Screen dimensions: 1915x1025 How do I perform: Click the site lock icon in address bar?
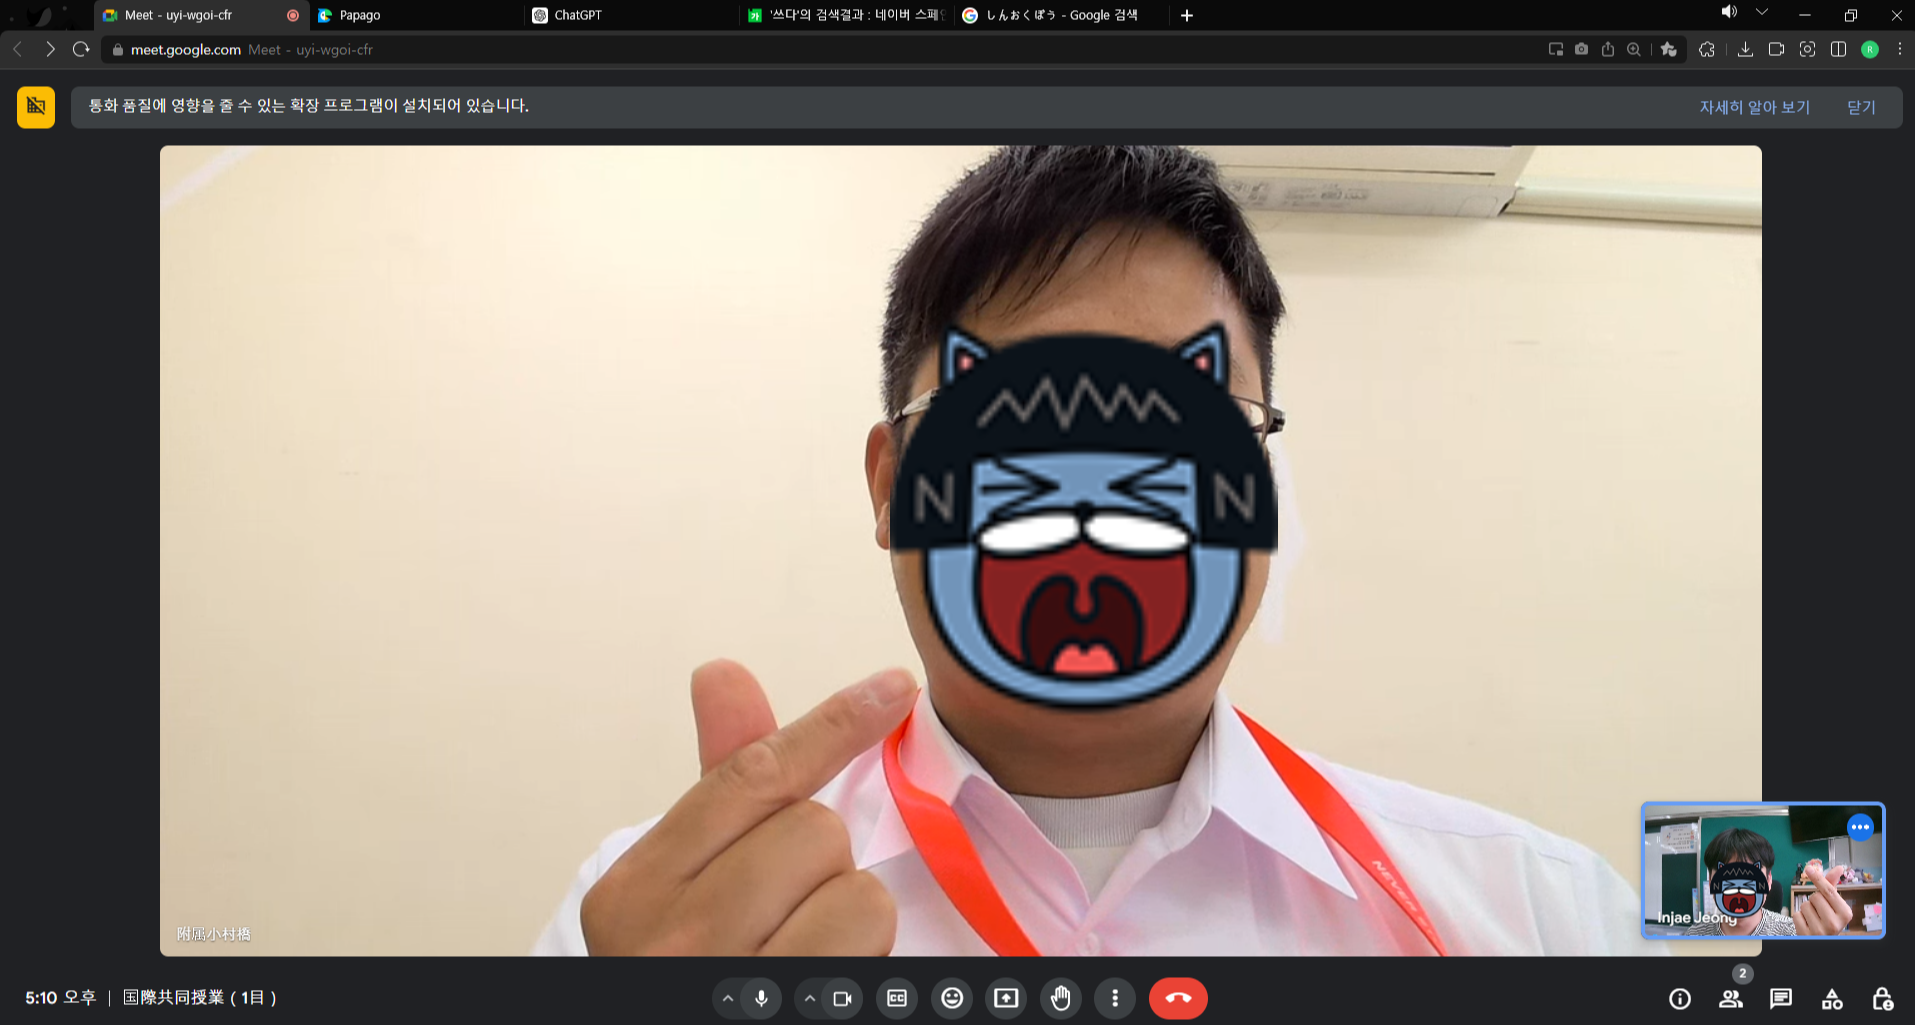[117, 49]
